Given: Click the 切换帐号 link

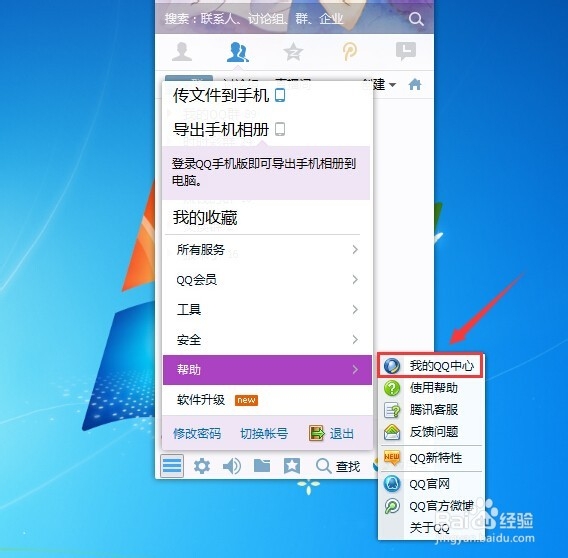Looking at the screenshot, I should (x=264, y=433).
